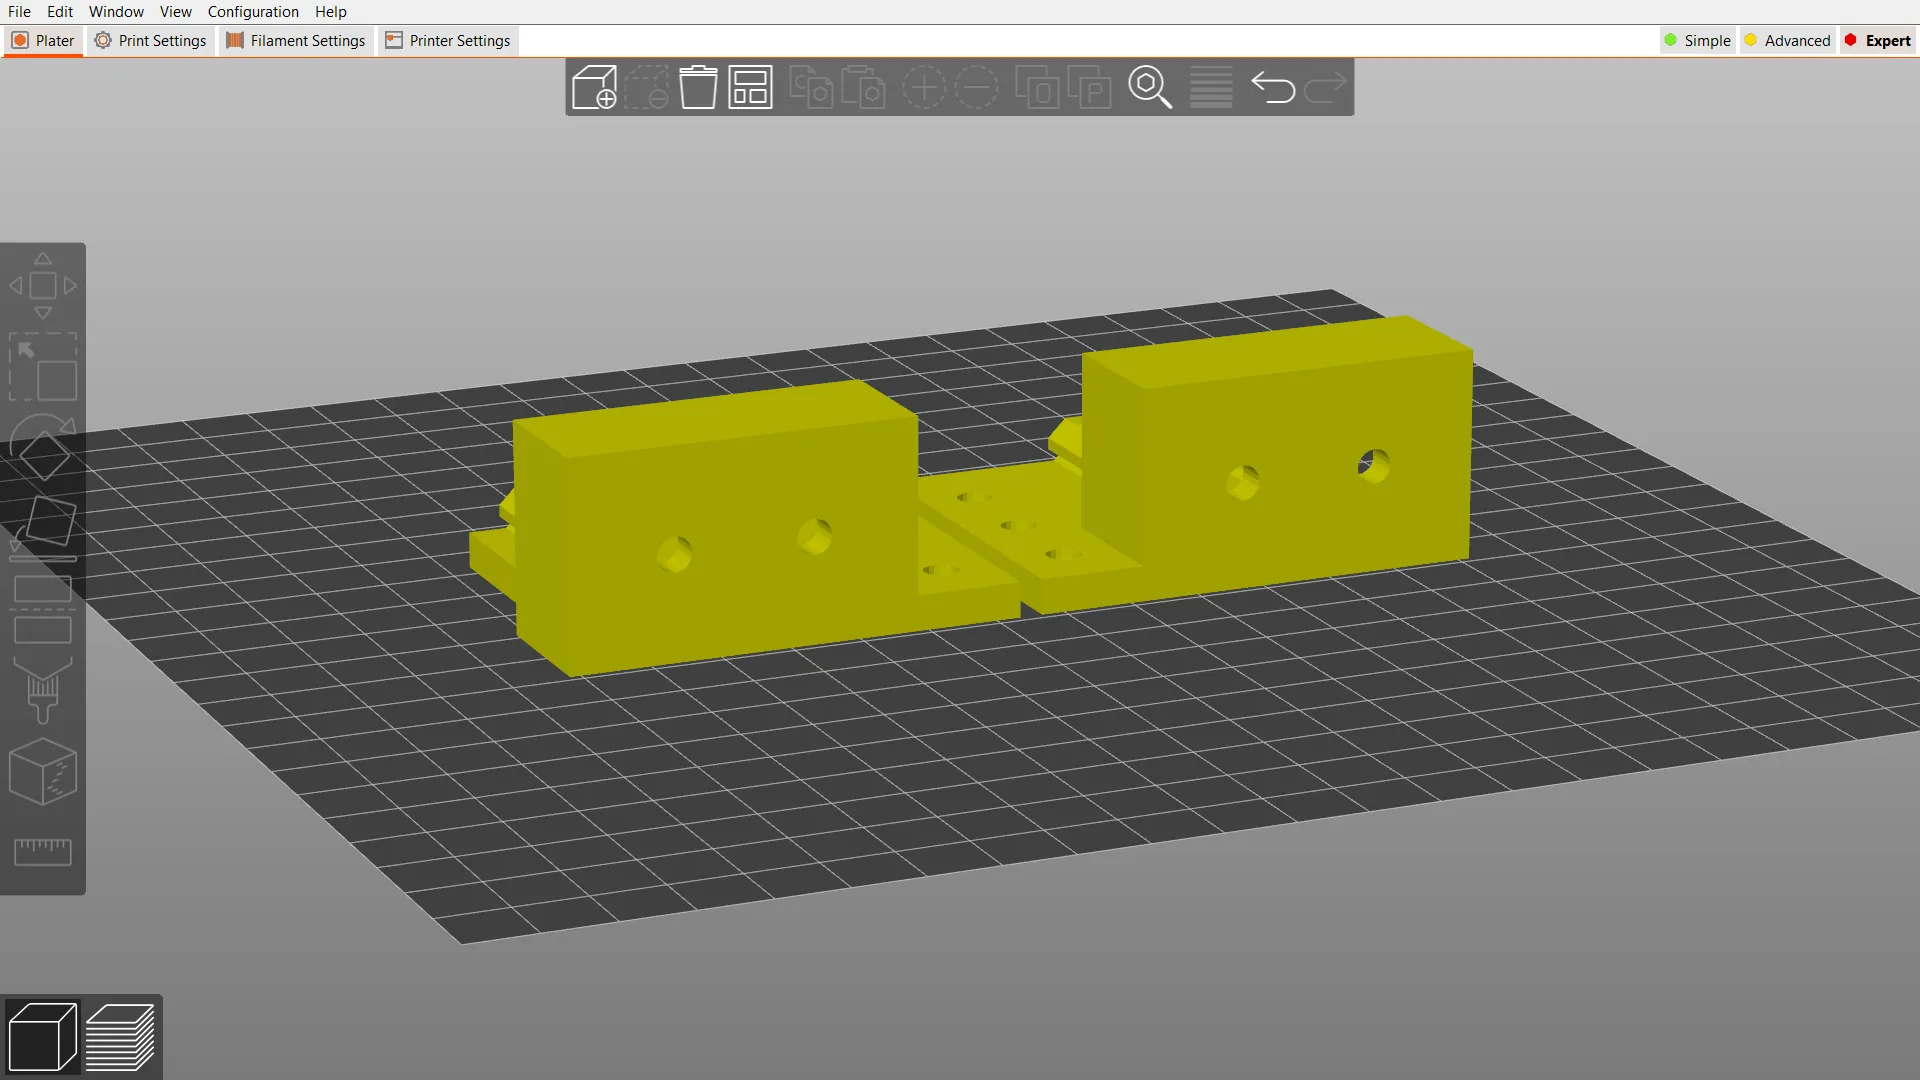Arrange objects on the print bed
The image size is (1920, 1080).
point(750,88)
